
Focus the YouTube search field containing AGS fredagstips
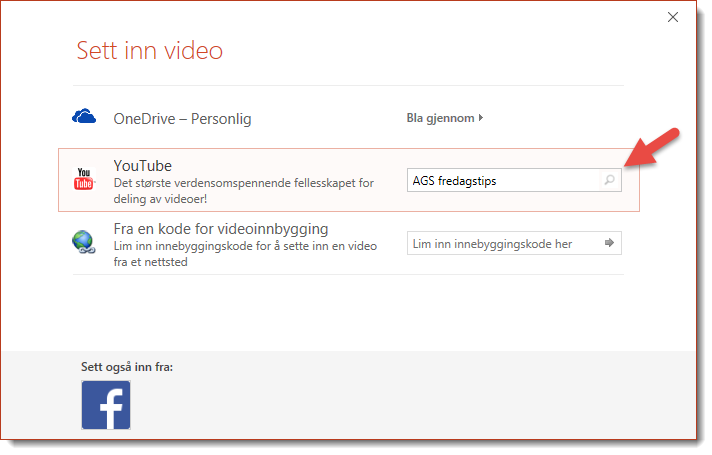(x=500, y=181)
